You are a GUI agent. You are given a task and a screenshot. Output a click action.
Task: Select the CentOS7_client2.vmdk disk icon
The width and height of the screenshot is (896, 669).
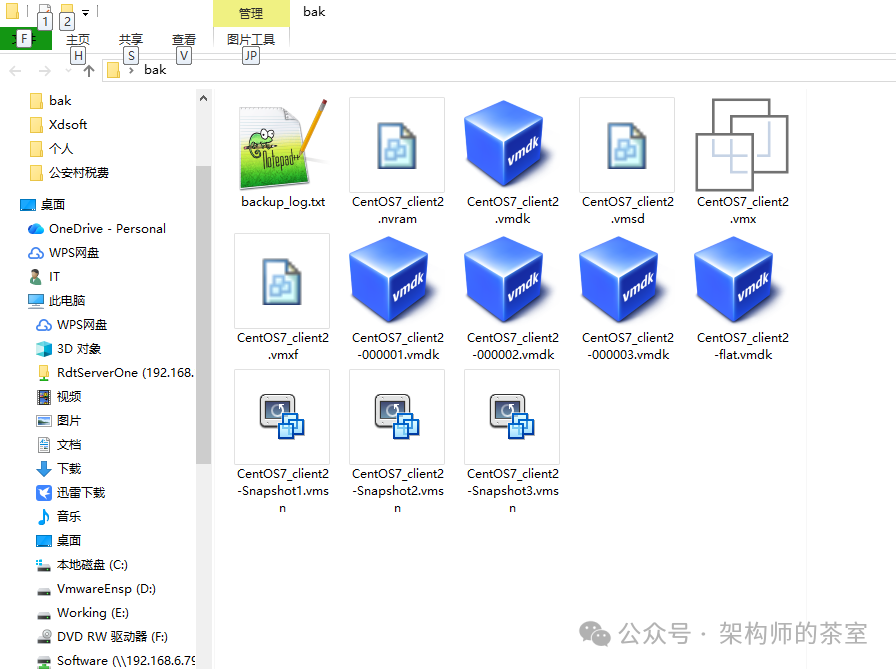[x=505, y=144]
